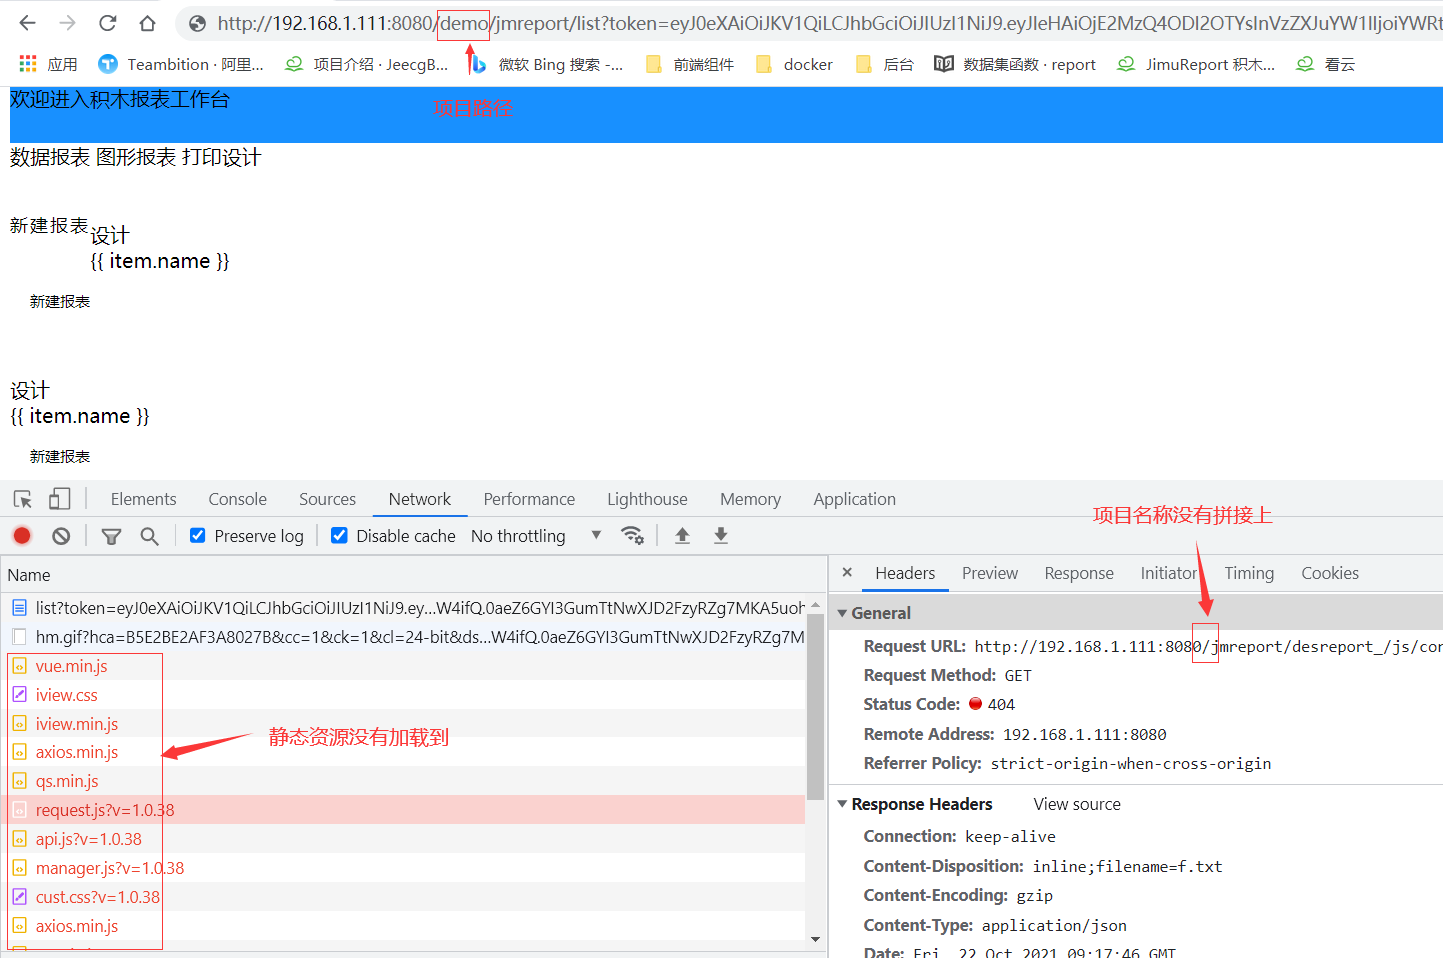
Task: Toggle the device toolbar icon
Action: point(60,499)
